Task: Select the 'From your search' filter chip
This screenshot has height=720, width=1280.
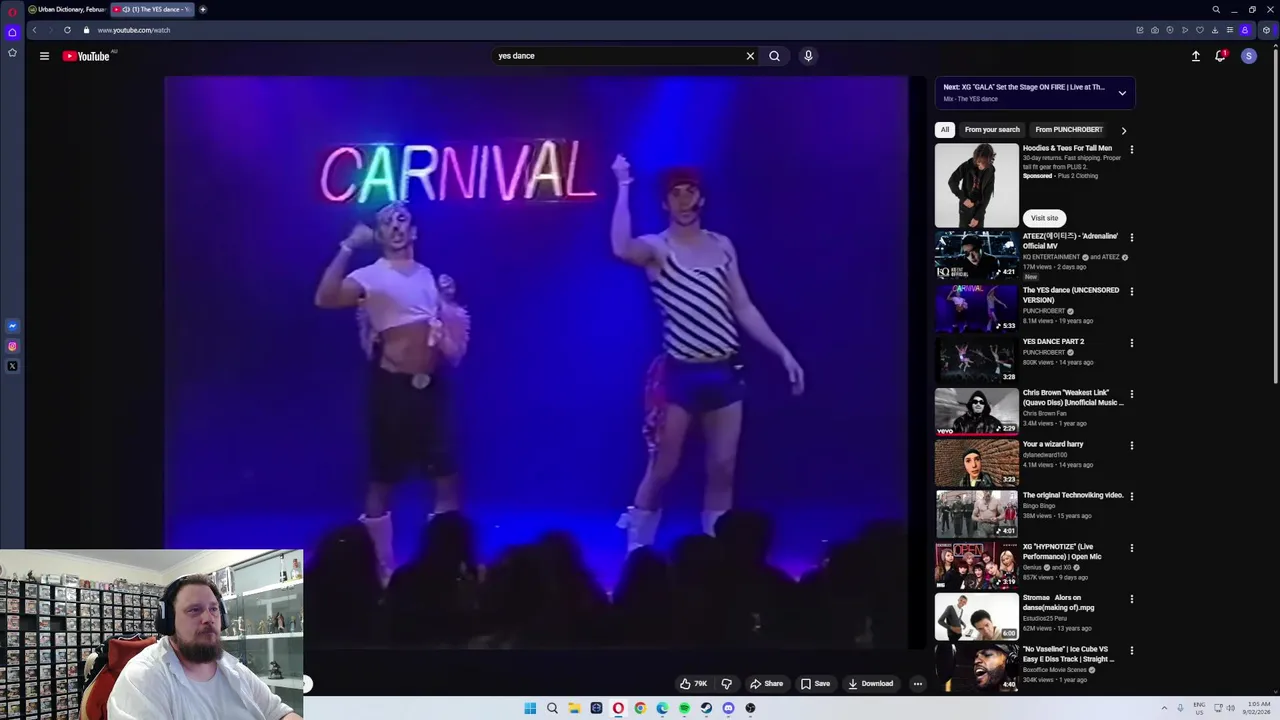Action: point(992,130)
